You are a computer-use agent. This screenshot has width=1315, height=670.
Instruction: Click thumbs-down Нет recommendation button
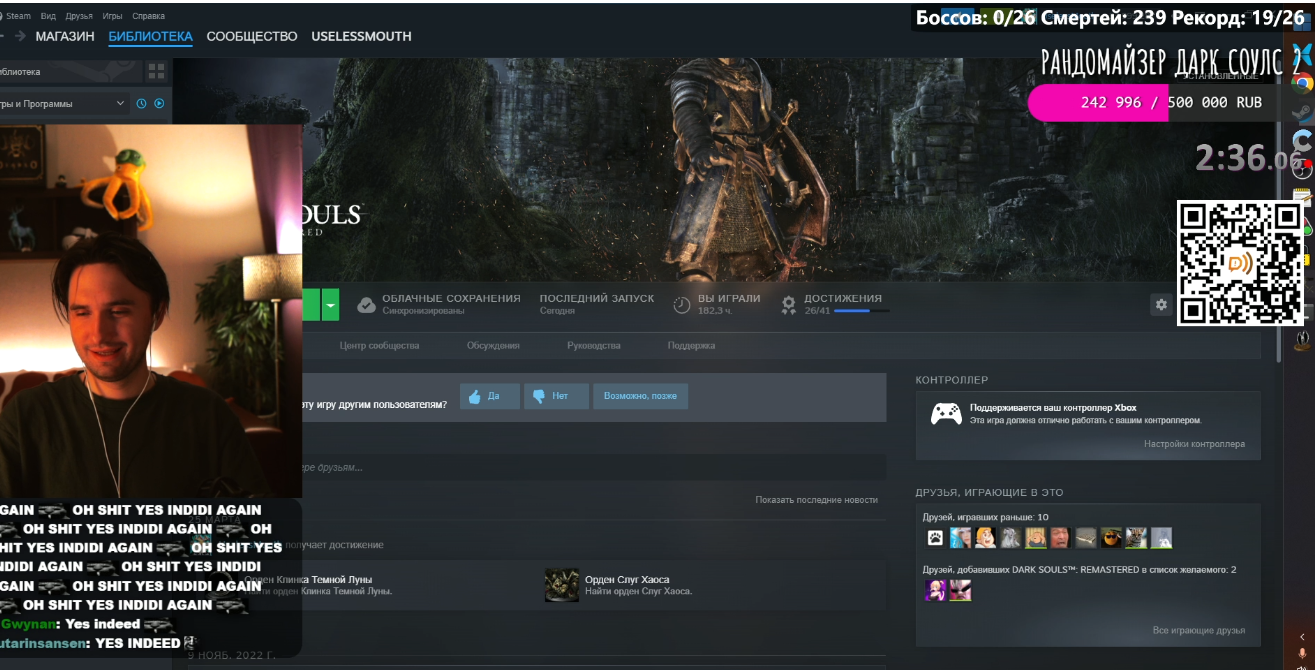[556, 396]
